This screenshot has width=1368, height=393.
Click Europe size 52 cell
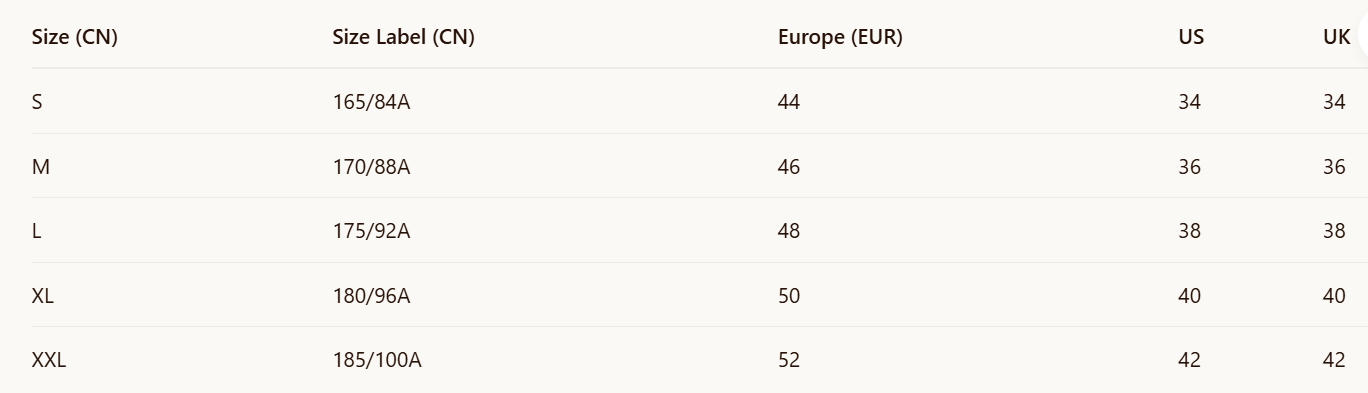coord(789,360)
